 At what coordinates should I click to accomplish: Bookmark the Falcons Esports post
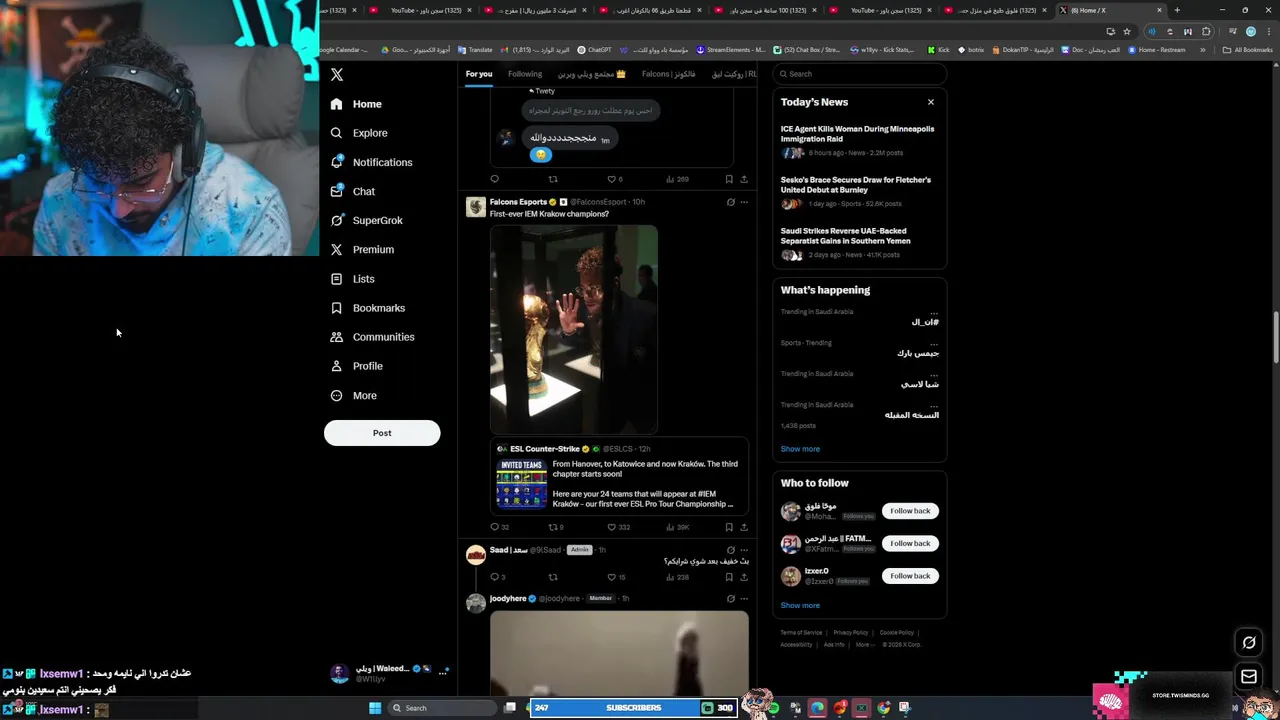(x=729, y=527)
